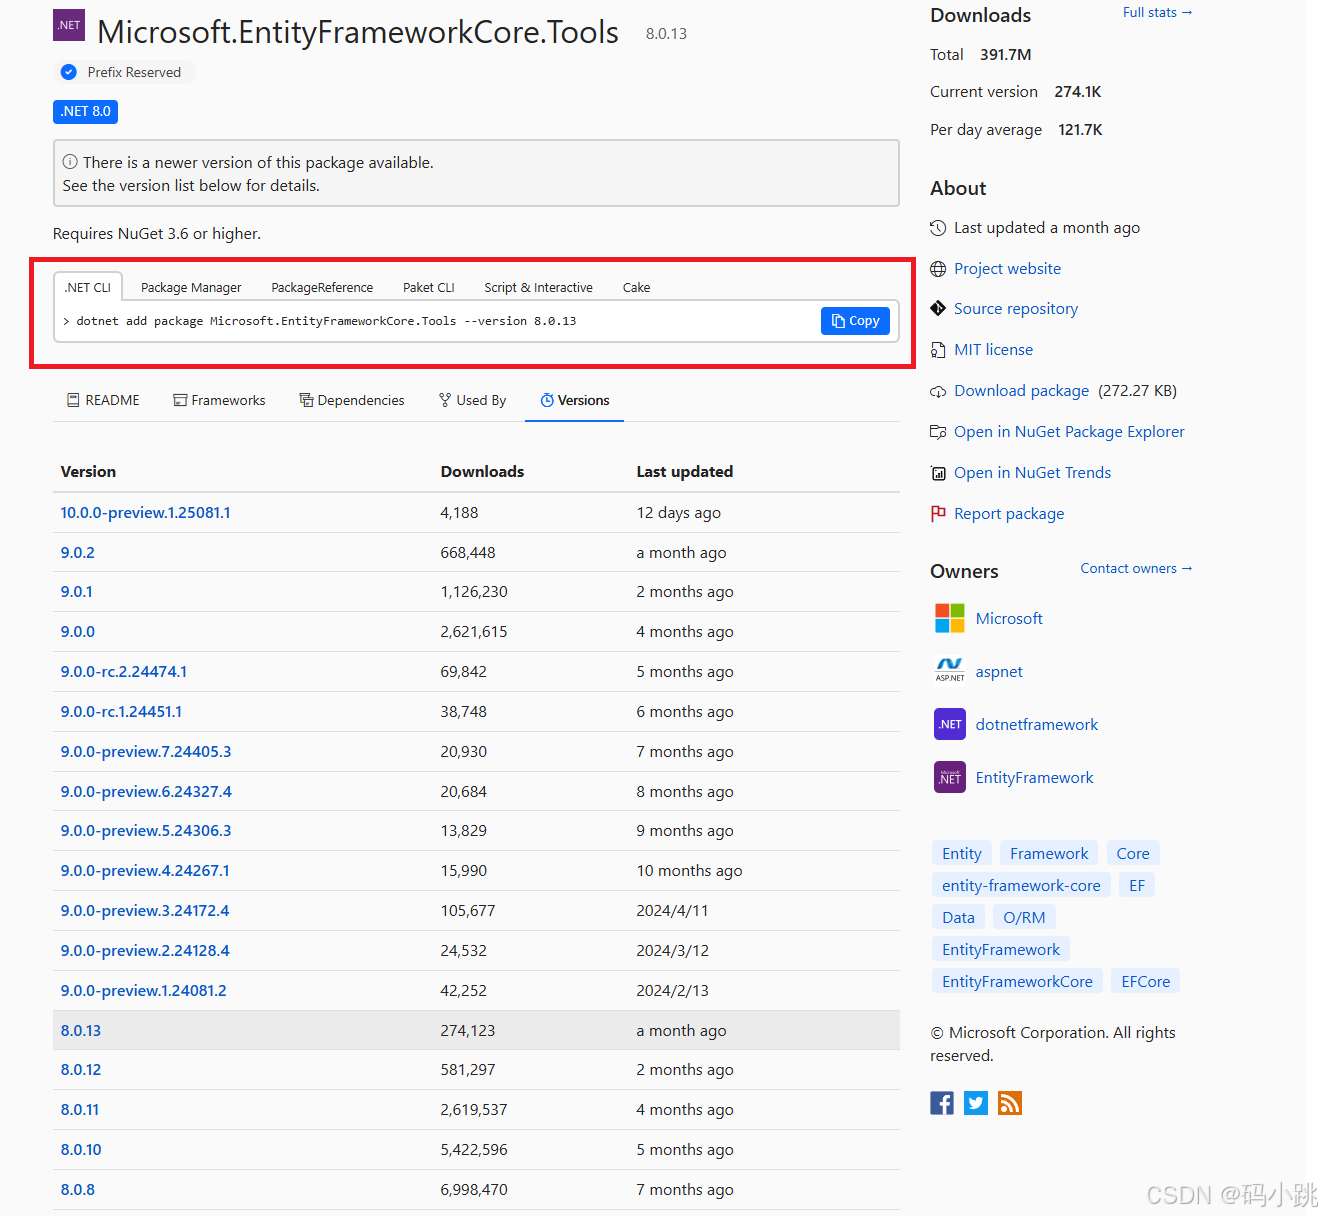Click the cloud download icon
Screen dimensions: 1322x1217
pos(938,391)
